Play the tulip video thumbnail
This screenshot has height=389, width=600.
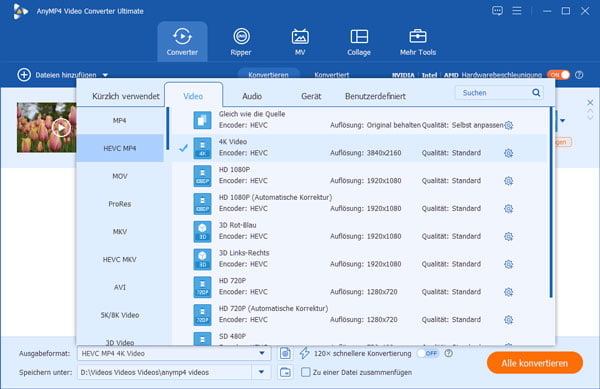[x=61, y=127]
